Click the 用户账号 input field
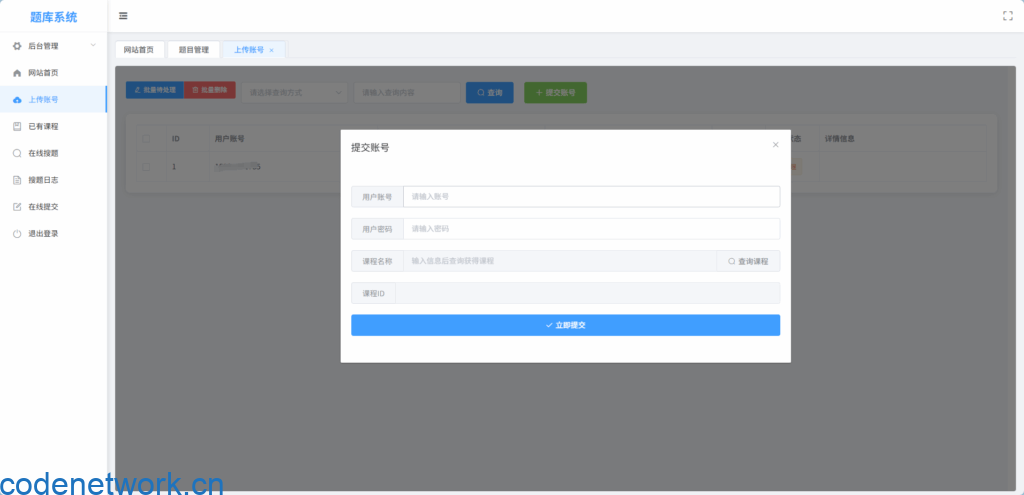The image size is (1024, 495). pyautogui.click(x=590, y=197)
